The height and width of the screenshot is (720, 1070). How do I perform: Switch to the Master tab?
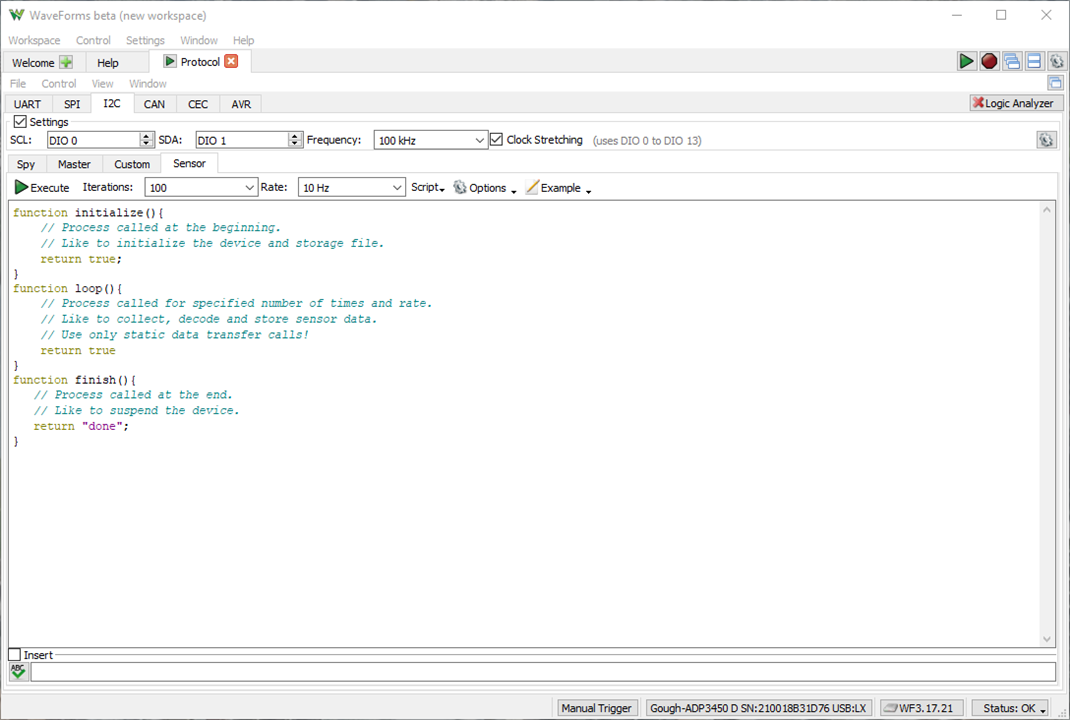point(74,164)
